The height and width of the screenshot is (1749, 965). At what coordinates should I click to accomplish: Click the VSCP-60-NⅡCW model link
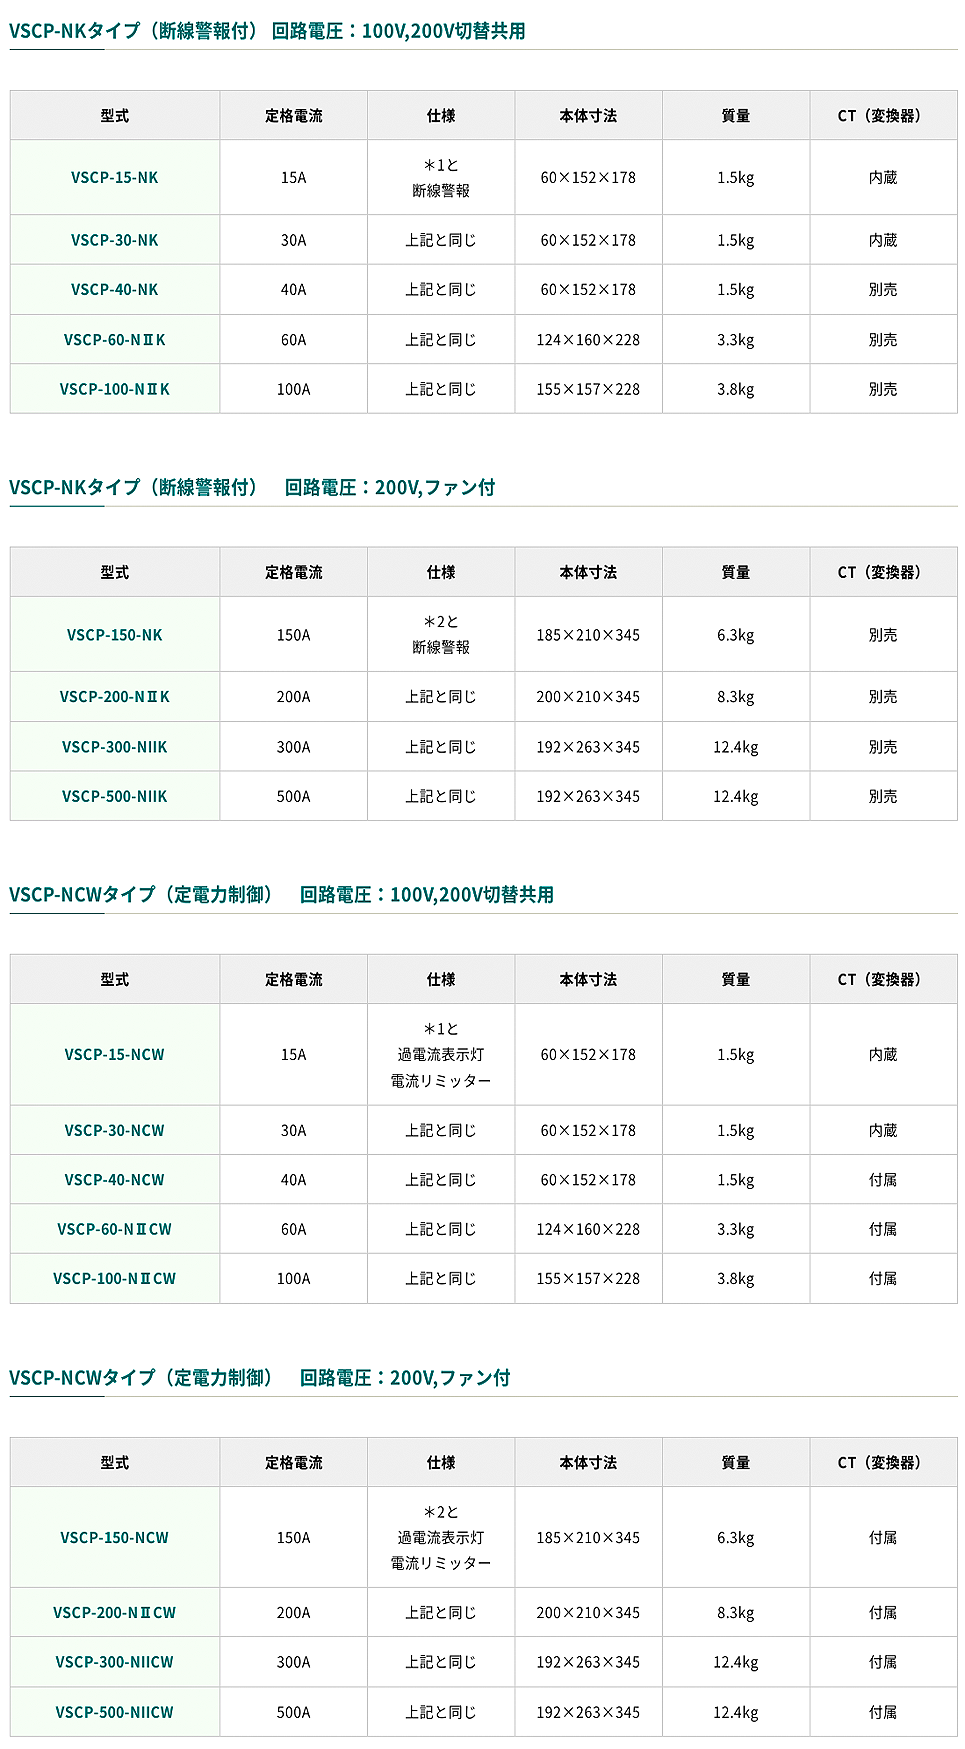pos(114,1229)
